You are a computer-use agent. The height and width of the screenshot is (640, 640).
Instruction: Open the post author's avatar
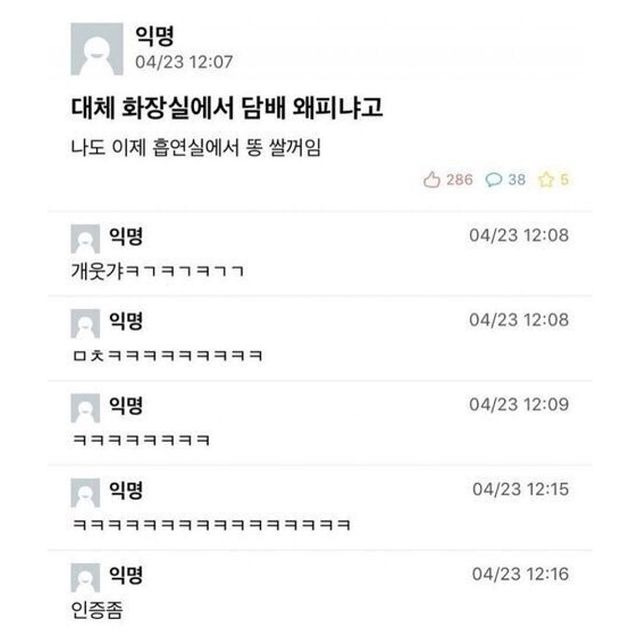(97, 49)
